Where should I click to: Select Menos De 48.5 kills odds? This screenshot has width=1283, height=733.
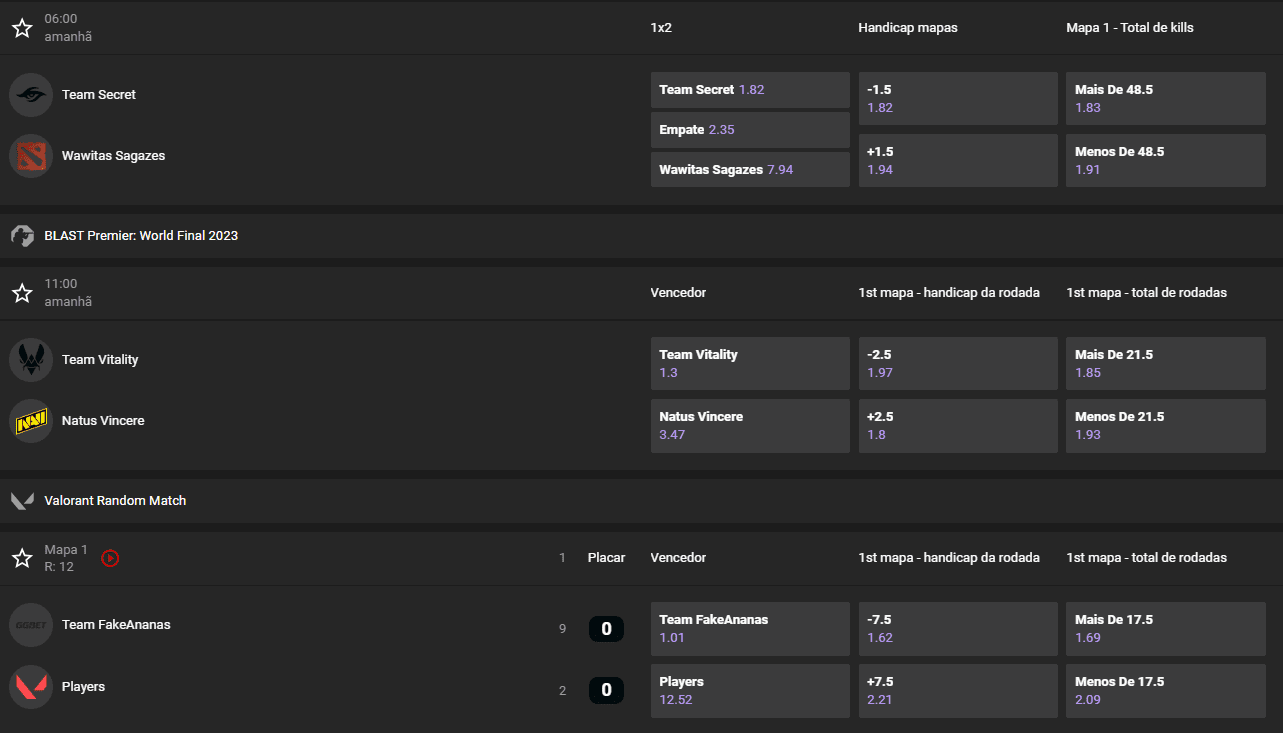point(1166,160)
